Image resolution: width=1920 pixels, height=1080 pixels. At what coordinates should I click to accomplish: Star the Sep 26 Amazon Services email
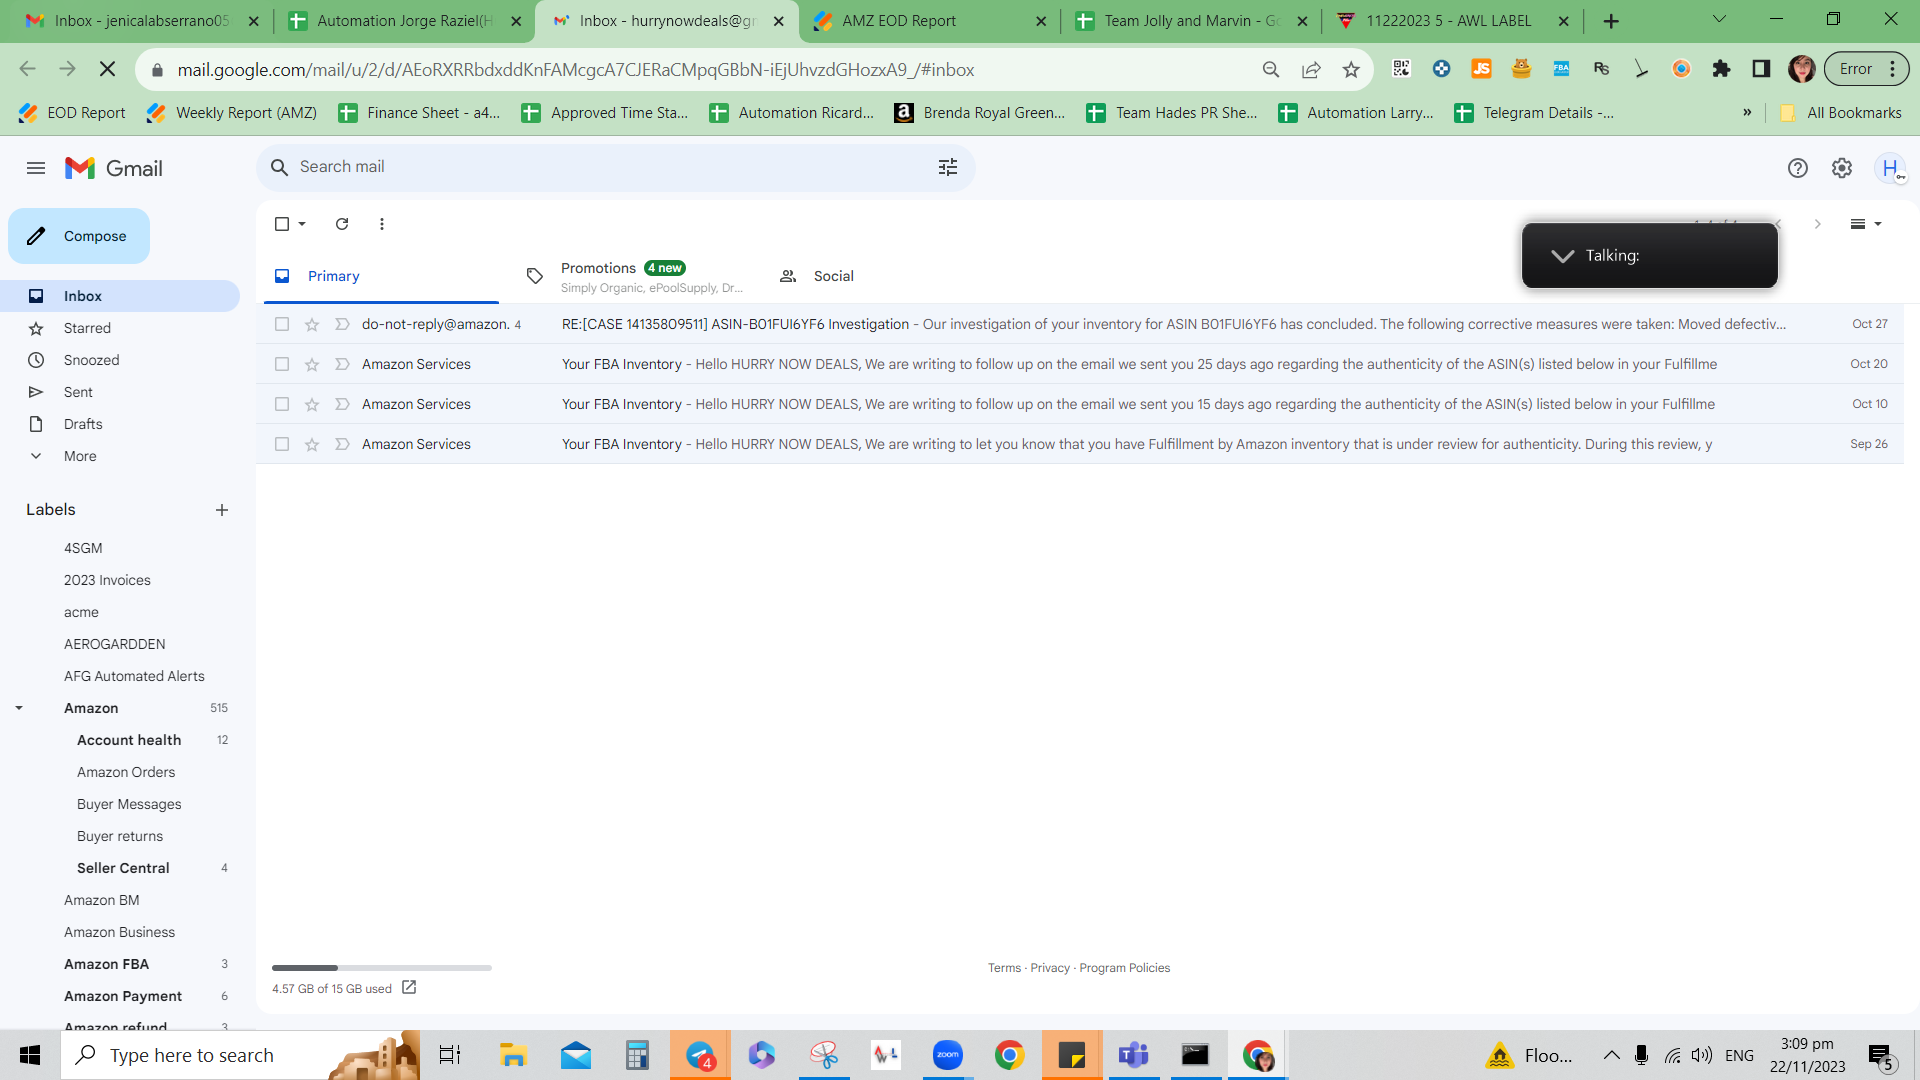pos(312,444)
